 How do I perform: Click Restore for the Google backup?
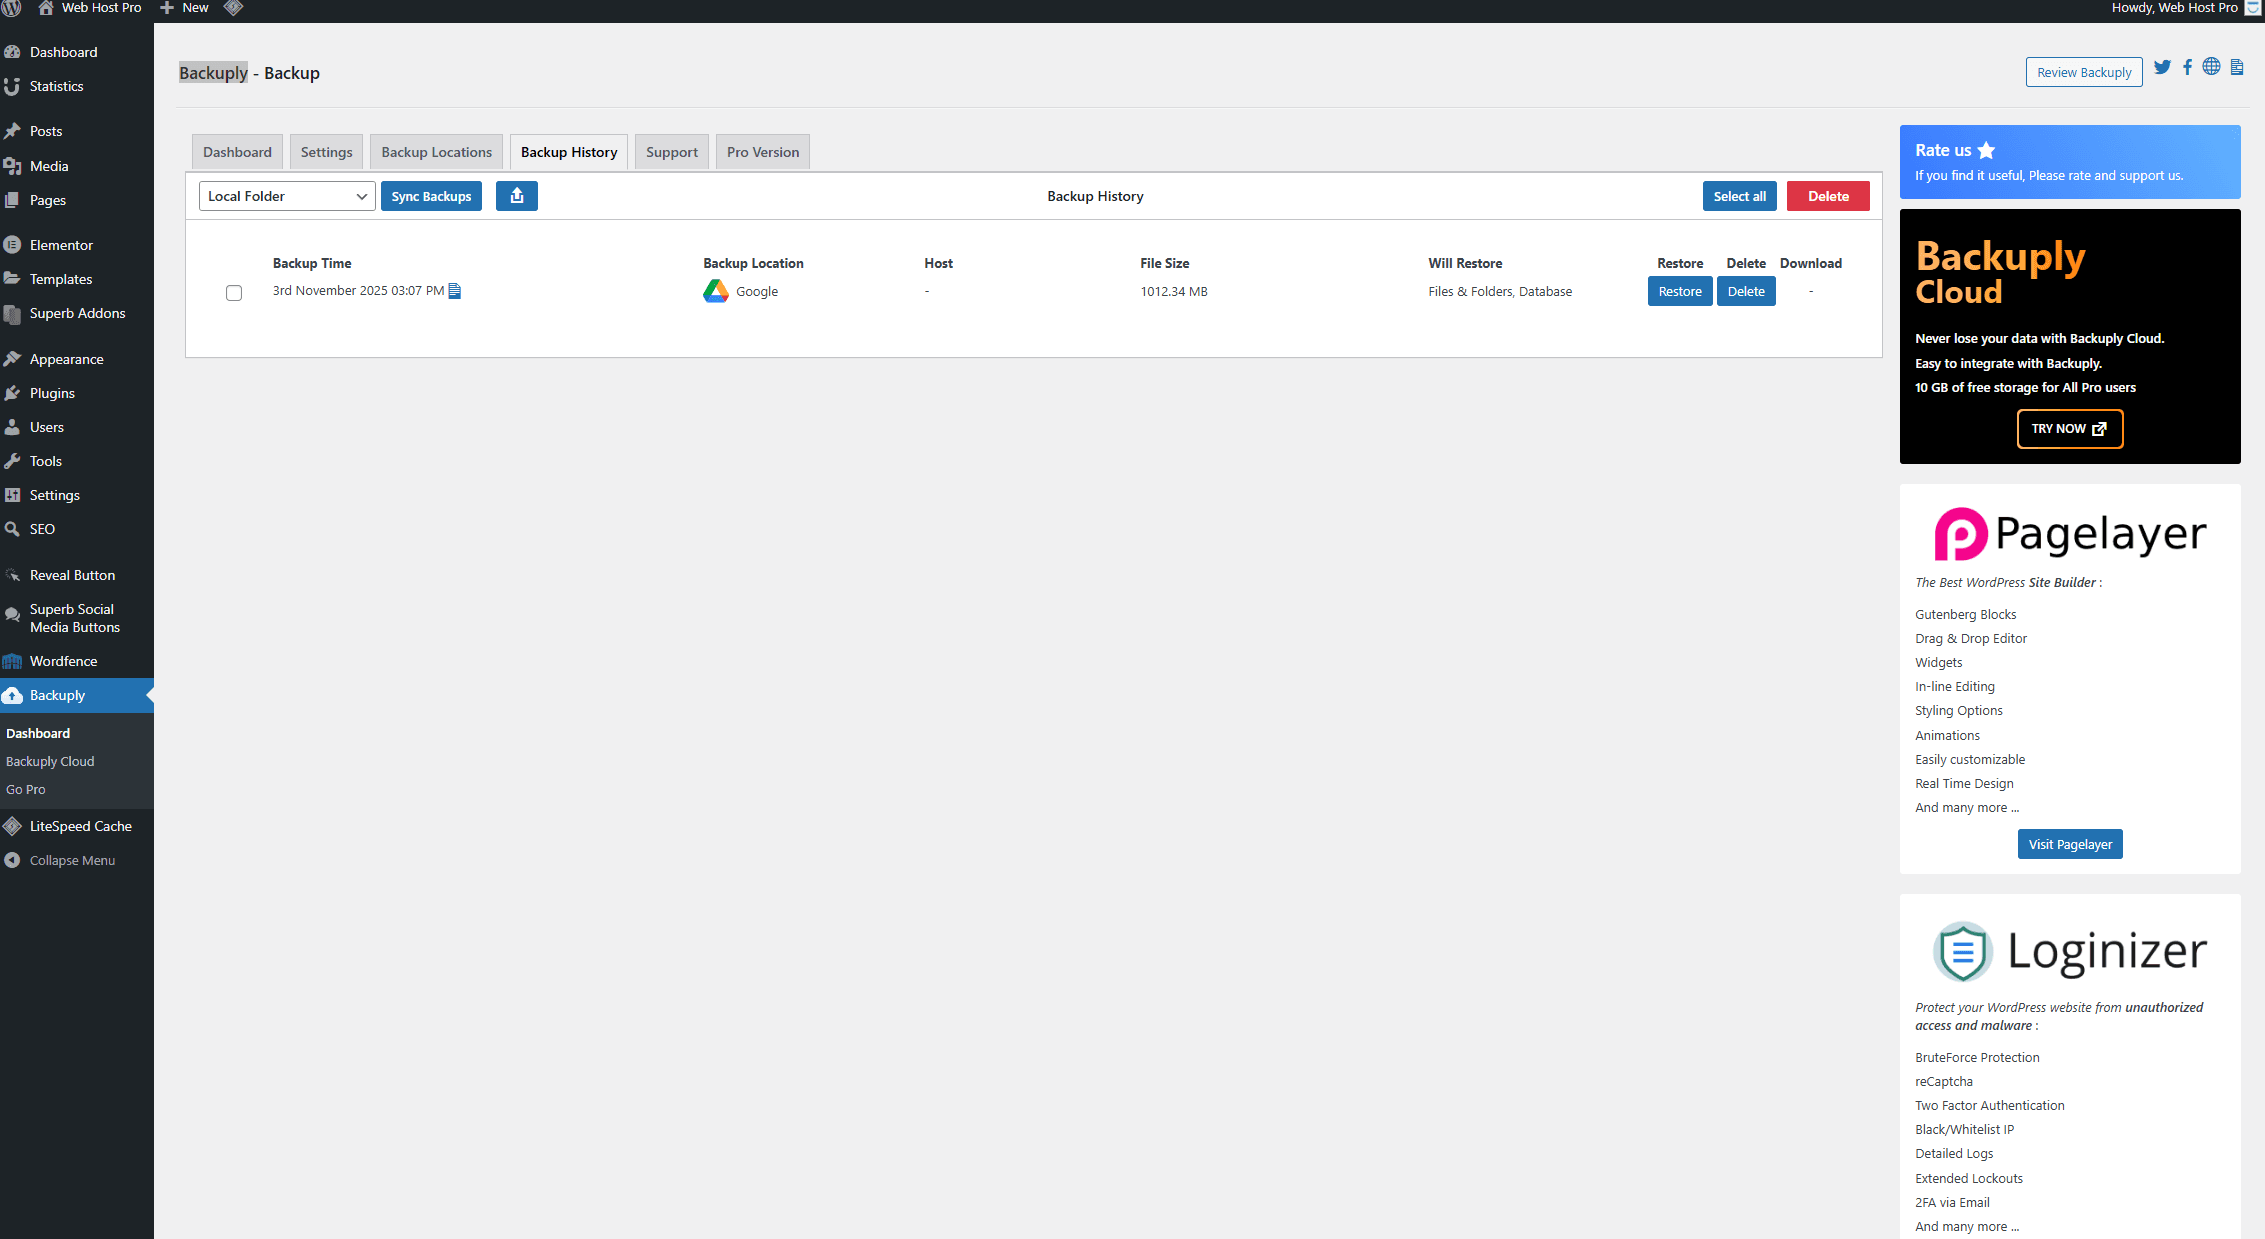[x=1679, y=291]
